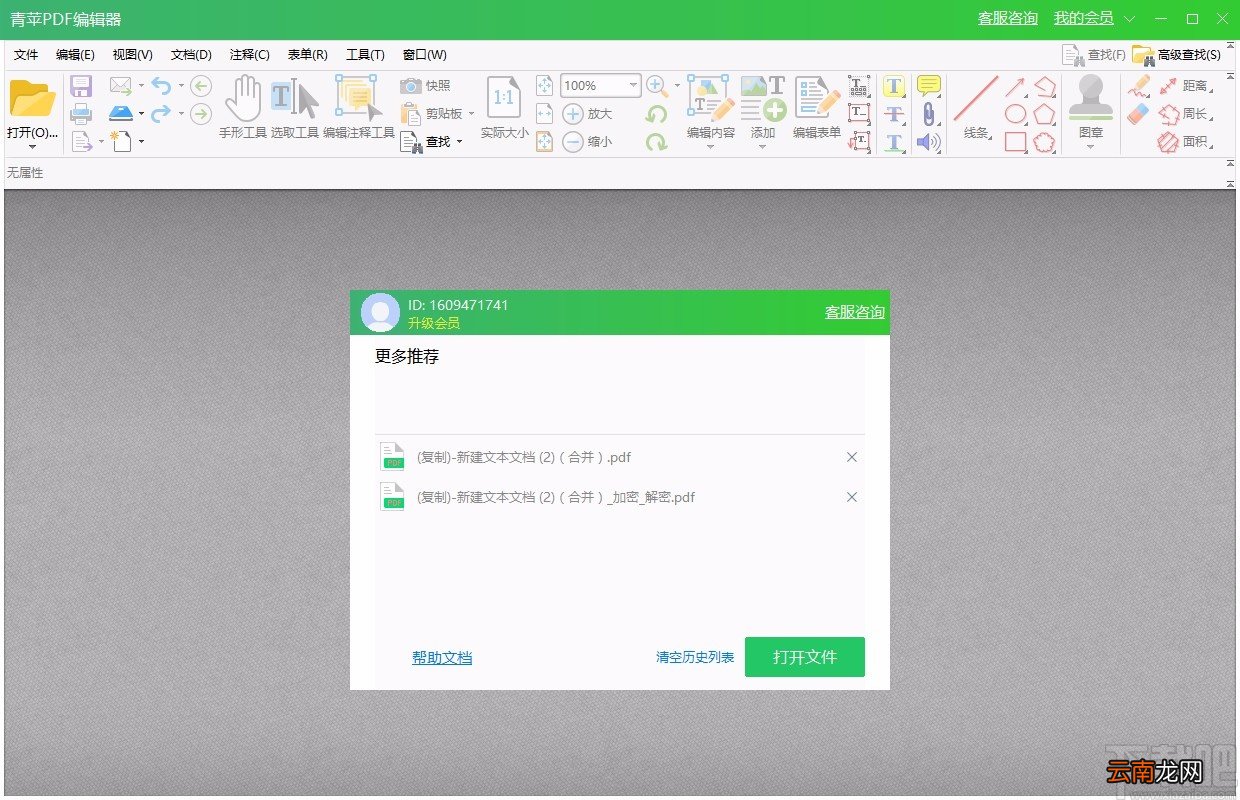Click the yellow folder 打开 icon
The image size is (1240, 800).
[32, 98]
